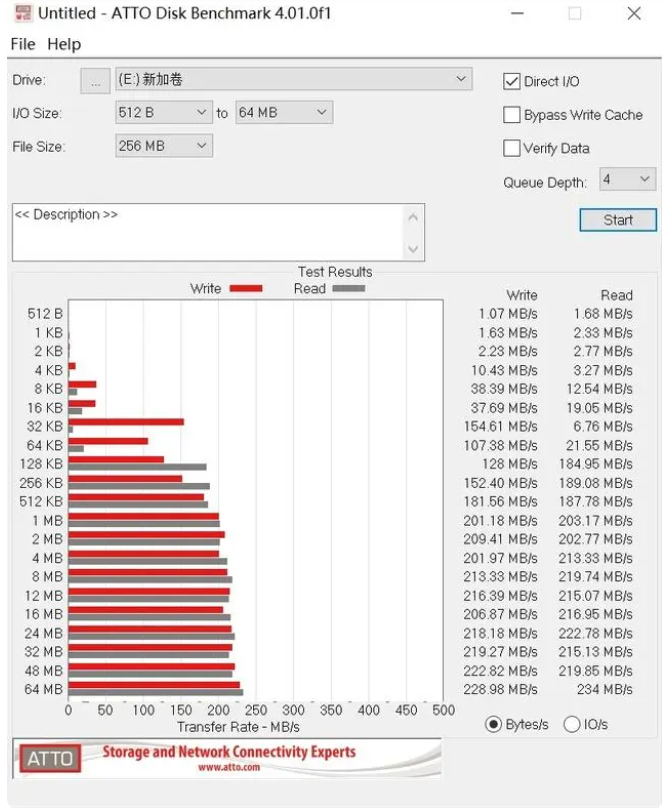662x808 pixels.
Task: Enable Bypass Write Cache option
Action: click(x=512, y=115)
